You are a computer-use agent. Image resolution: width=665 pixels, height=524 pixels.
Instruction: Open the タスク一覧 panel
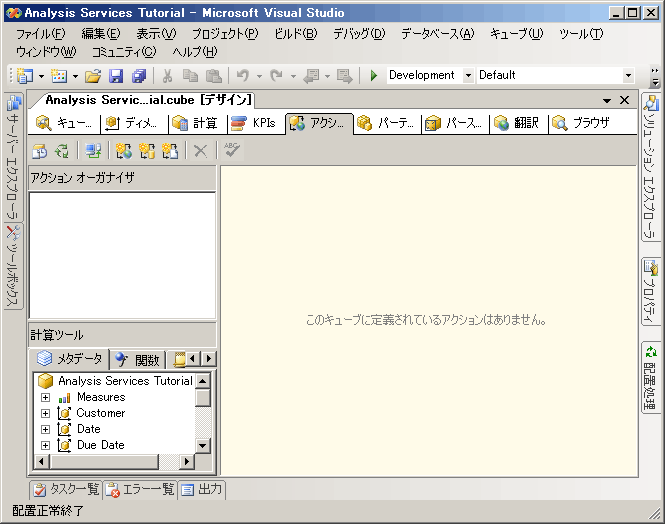pos(66,490)
